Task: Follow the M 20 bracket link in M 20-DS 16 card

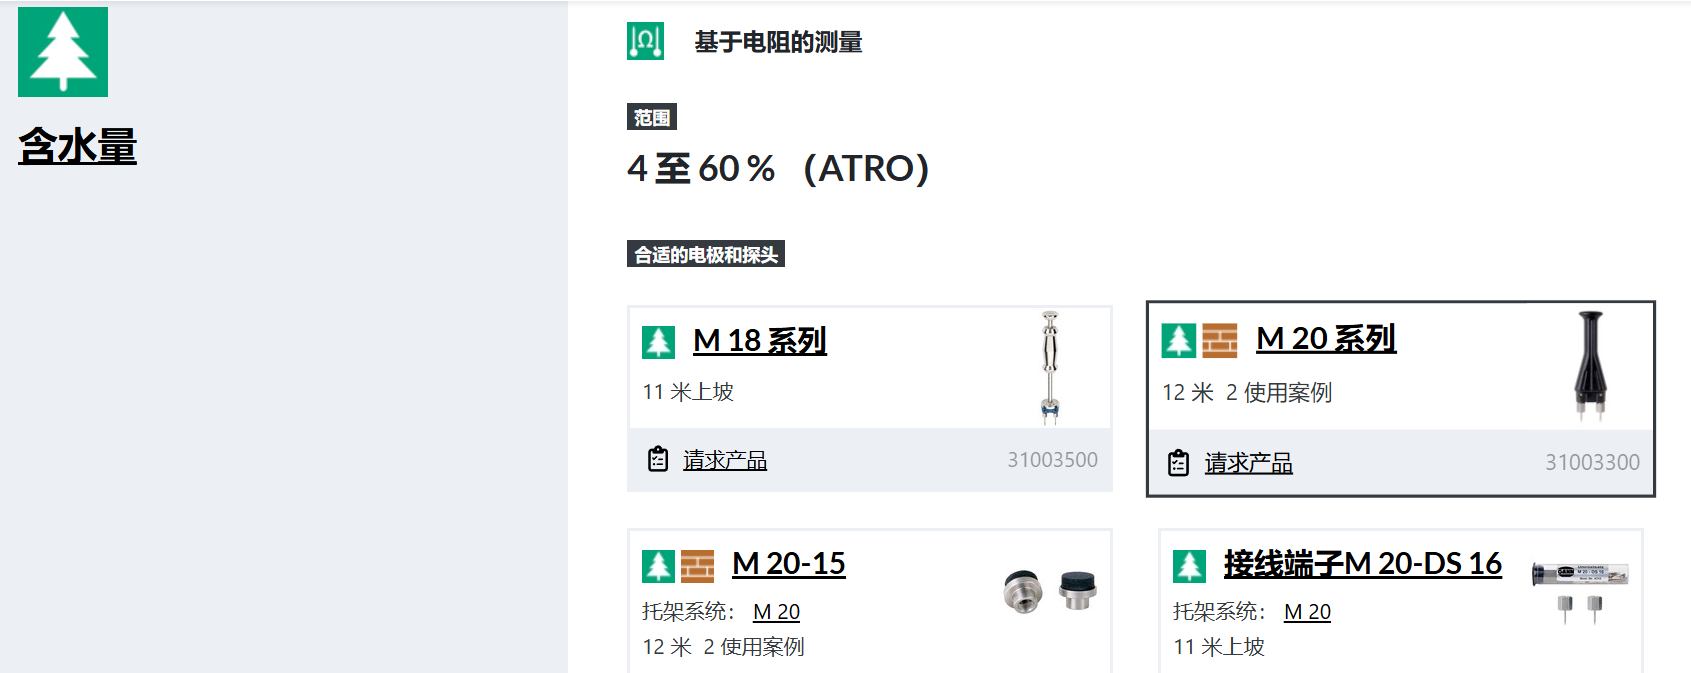Action: coord(1307,612)
